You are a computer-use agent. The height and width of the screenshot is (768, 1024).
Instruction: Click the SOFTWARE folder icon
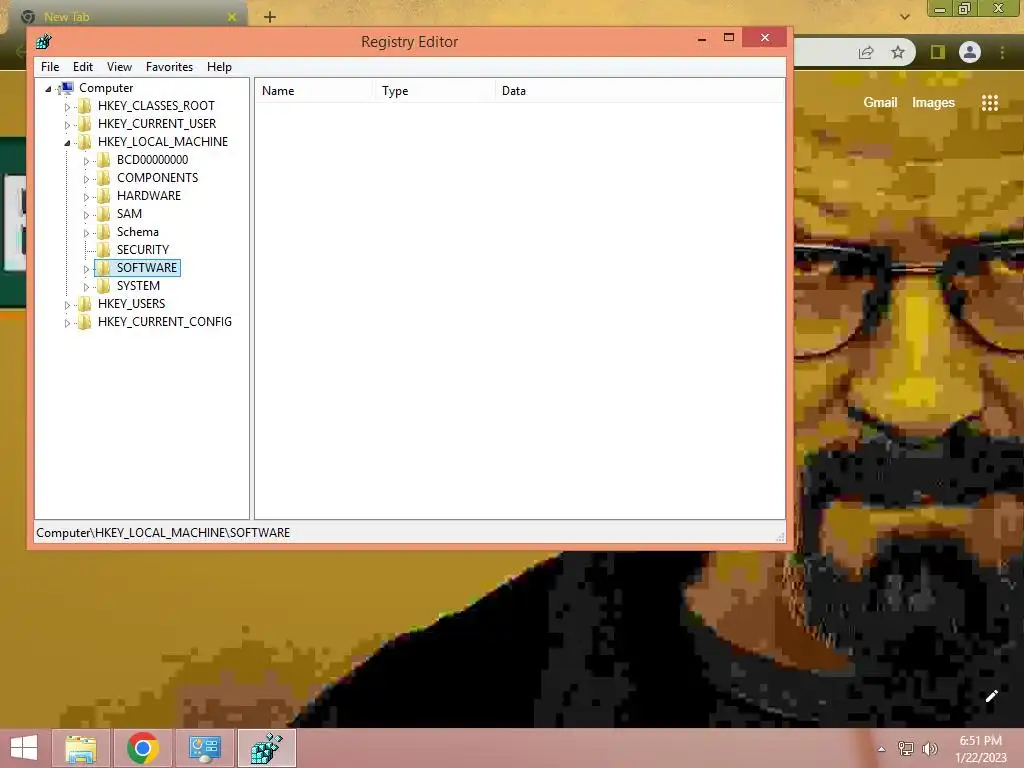pos(103,268)
